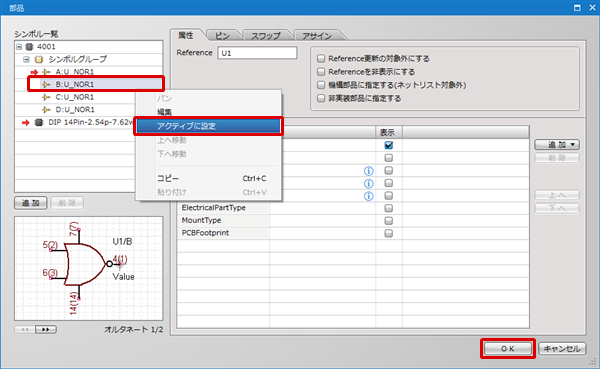600x369 pixels.
Task: Enable 非実装部品に指定する checkbox
Action: pos(321,98)
